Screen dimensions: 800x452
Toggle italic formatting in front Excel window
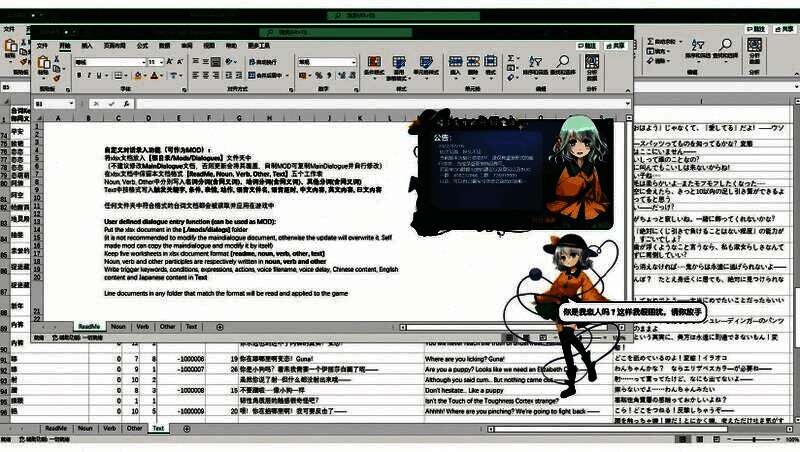[90, 75]
